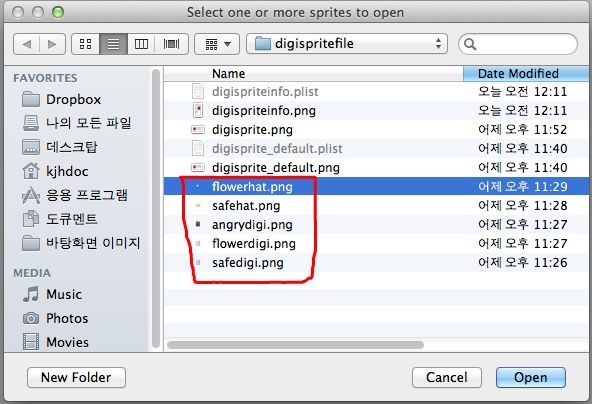Click the New Folder button
Screen dimensions: 592x404
pyautogui.click(x=76, y=377)
